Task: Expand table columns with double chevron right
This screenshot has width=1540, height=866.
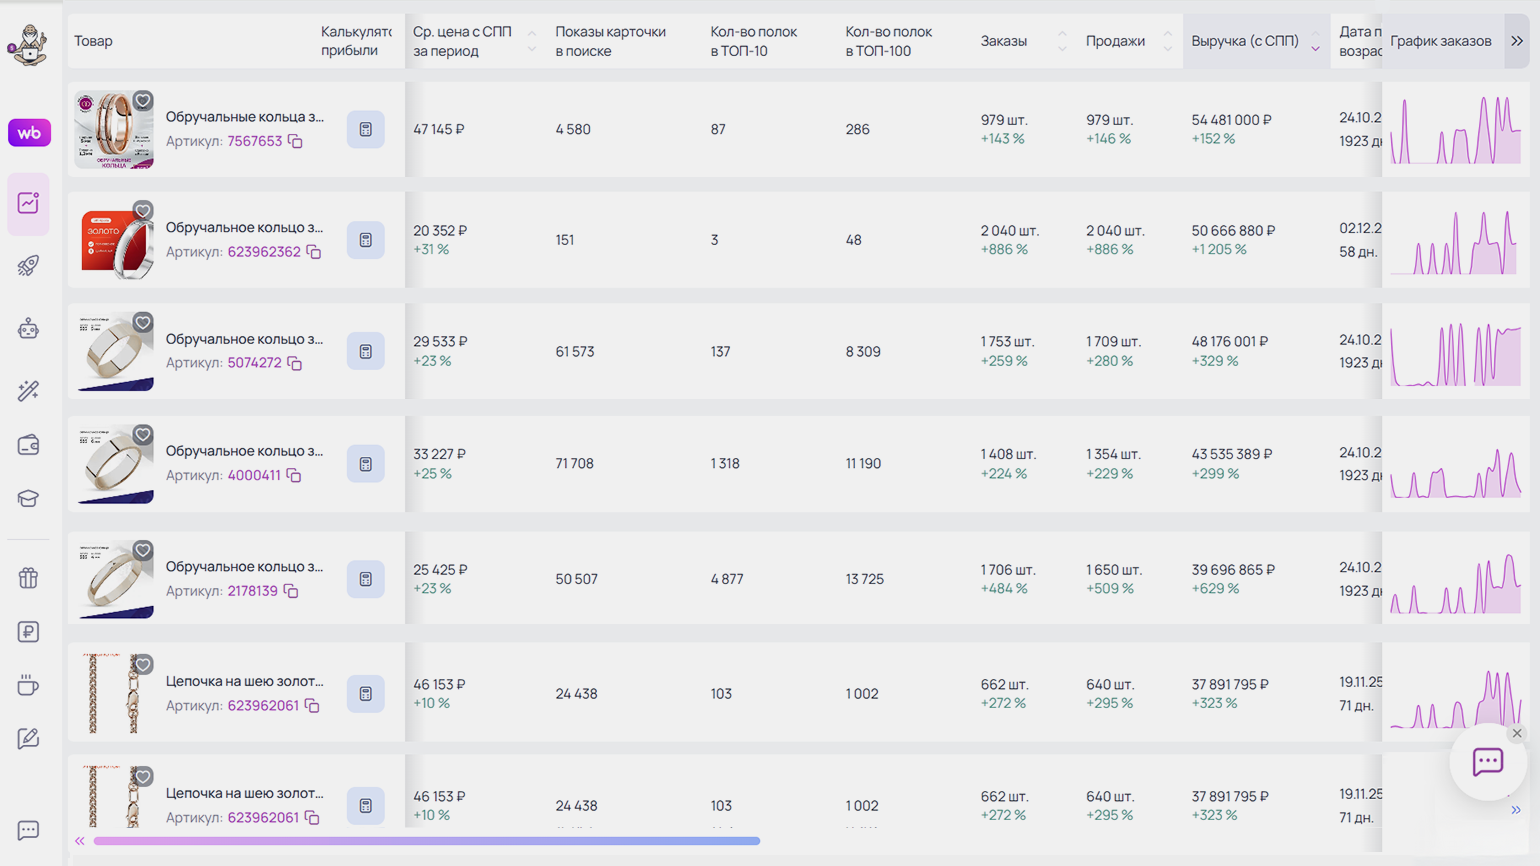Action: (1517, 41)
